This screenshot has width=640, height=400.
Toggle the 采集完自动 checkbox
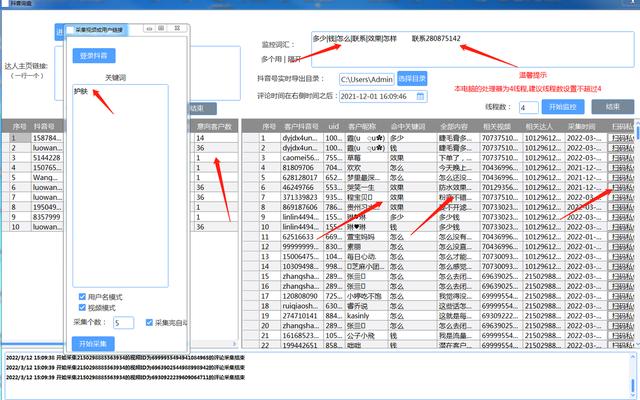pos(149,323)
